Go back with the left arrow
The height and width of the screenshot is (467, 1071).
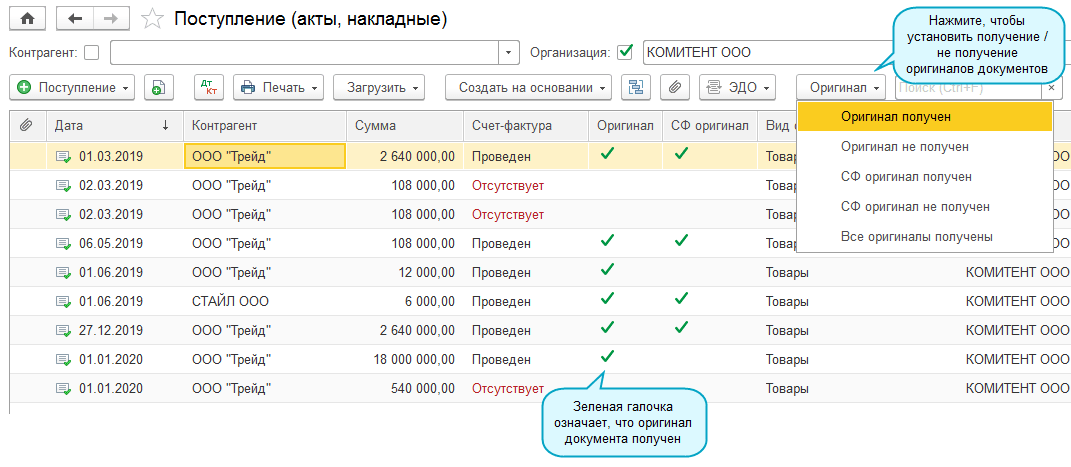[x=75, y=19]
